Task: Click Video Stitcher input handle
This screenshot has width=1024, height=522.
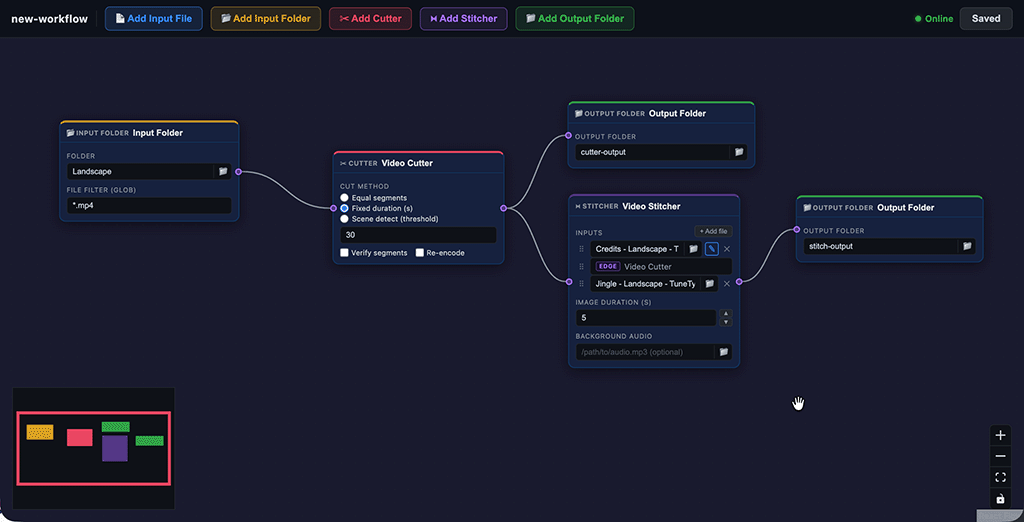Action: pos(569,282)
